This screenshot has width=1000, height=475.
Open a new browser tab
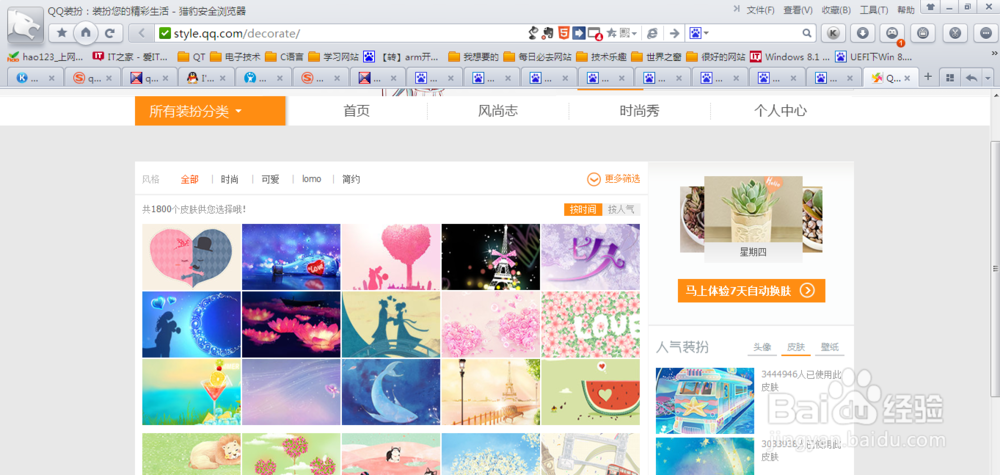pyautogui.click(x=928, y=77)
